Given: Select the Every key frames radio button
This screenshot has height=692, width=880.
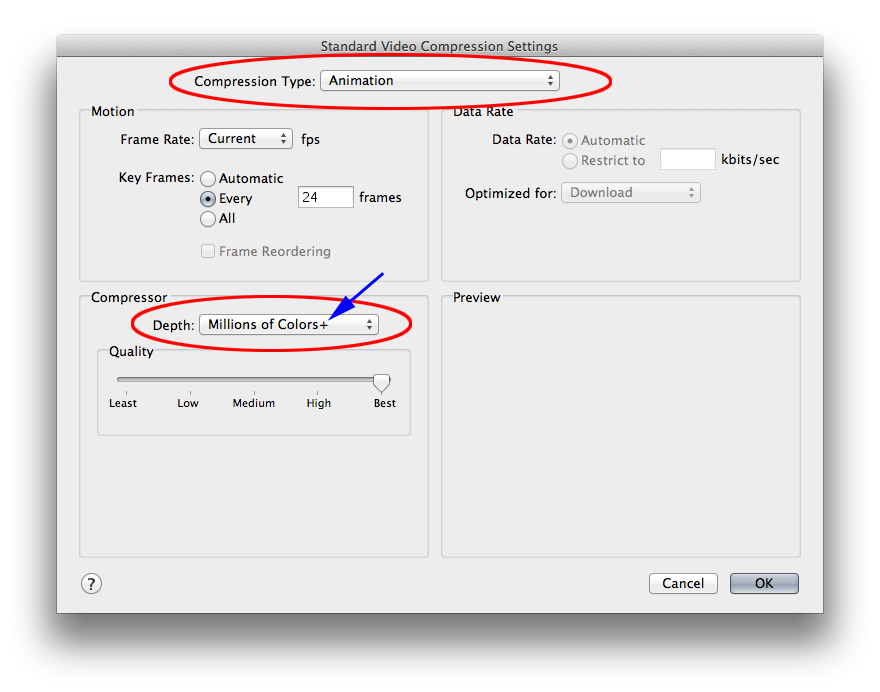Looking at the screenshot, I should [x=208, y=199].
